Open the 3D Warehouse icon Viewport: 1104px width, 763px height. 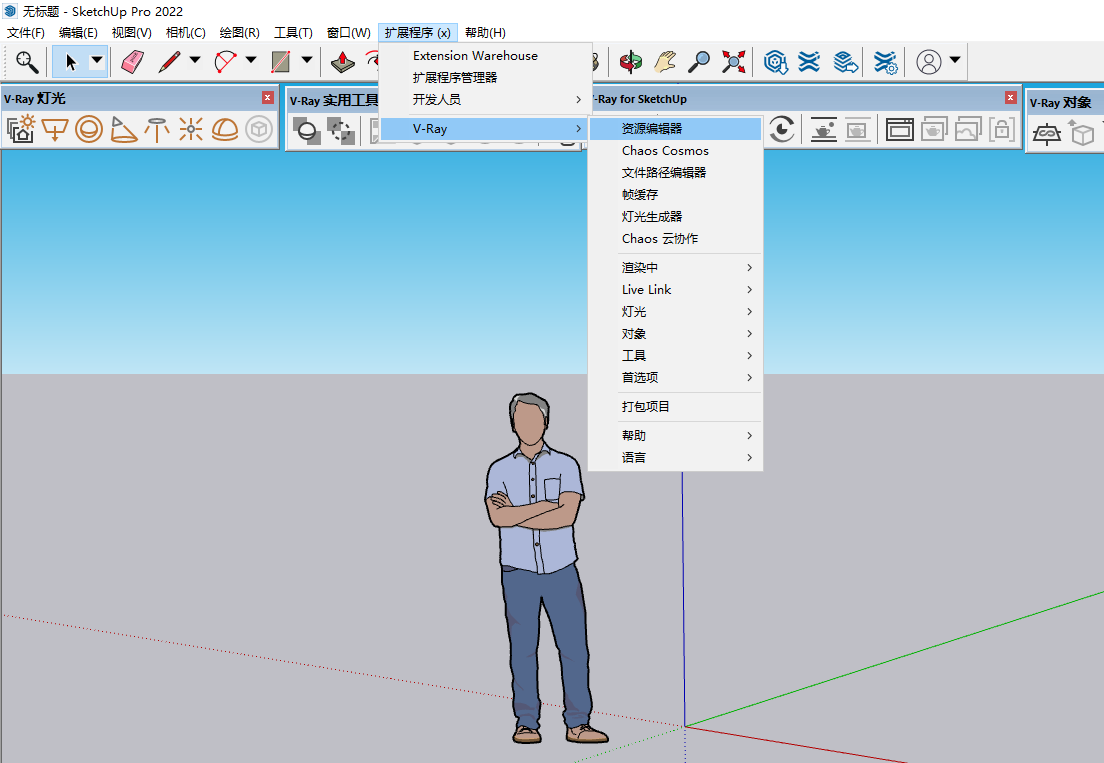click(775, 62)
